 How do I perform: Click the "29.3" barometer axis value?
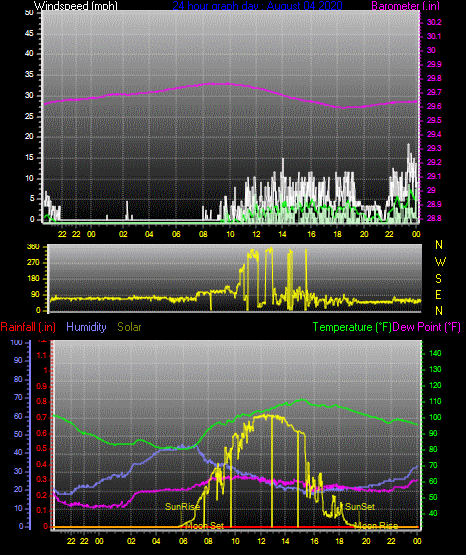point(434,148)
